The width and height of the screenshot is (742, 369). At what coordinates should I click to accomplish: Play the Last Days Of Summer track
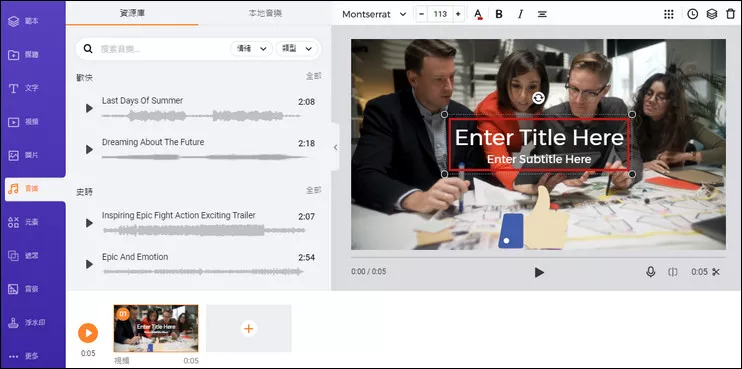[89, 108]
